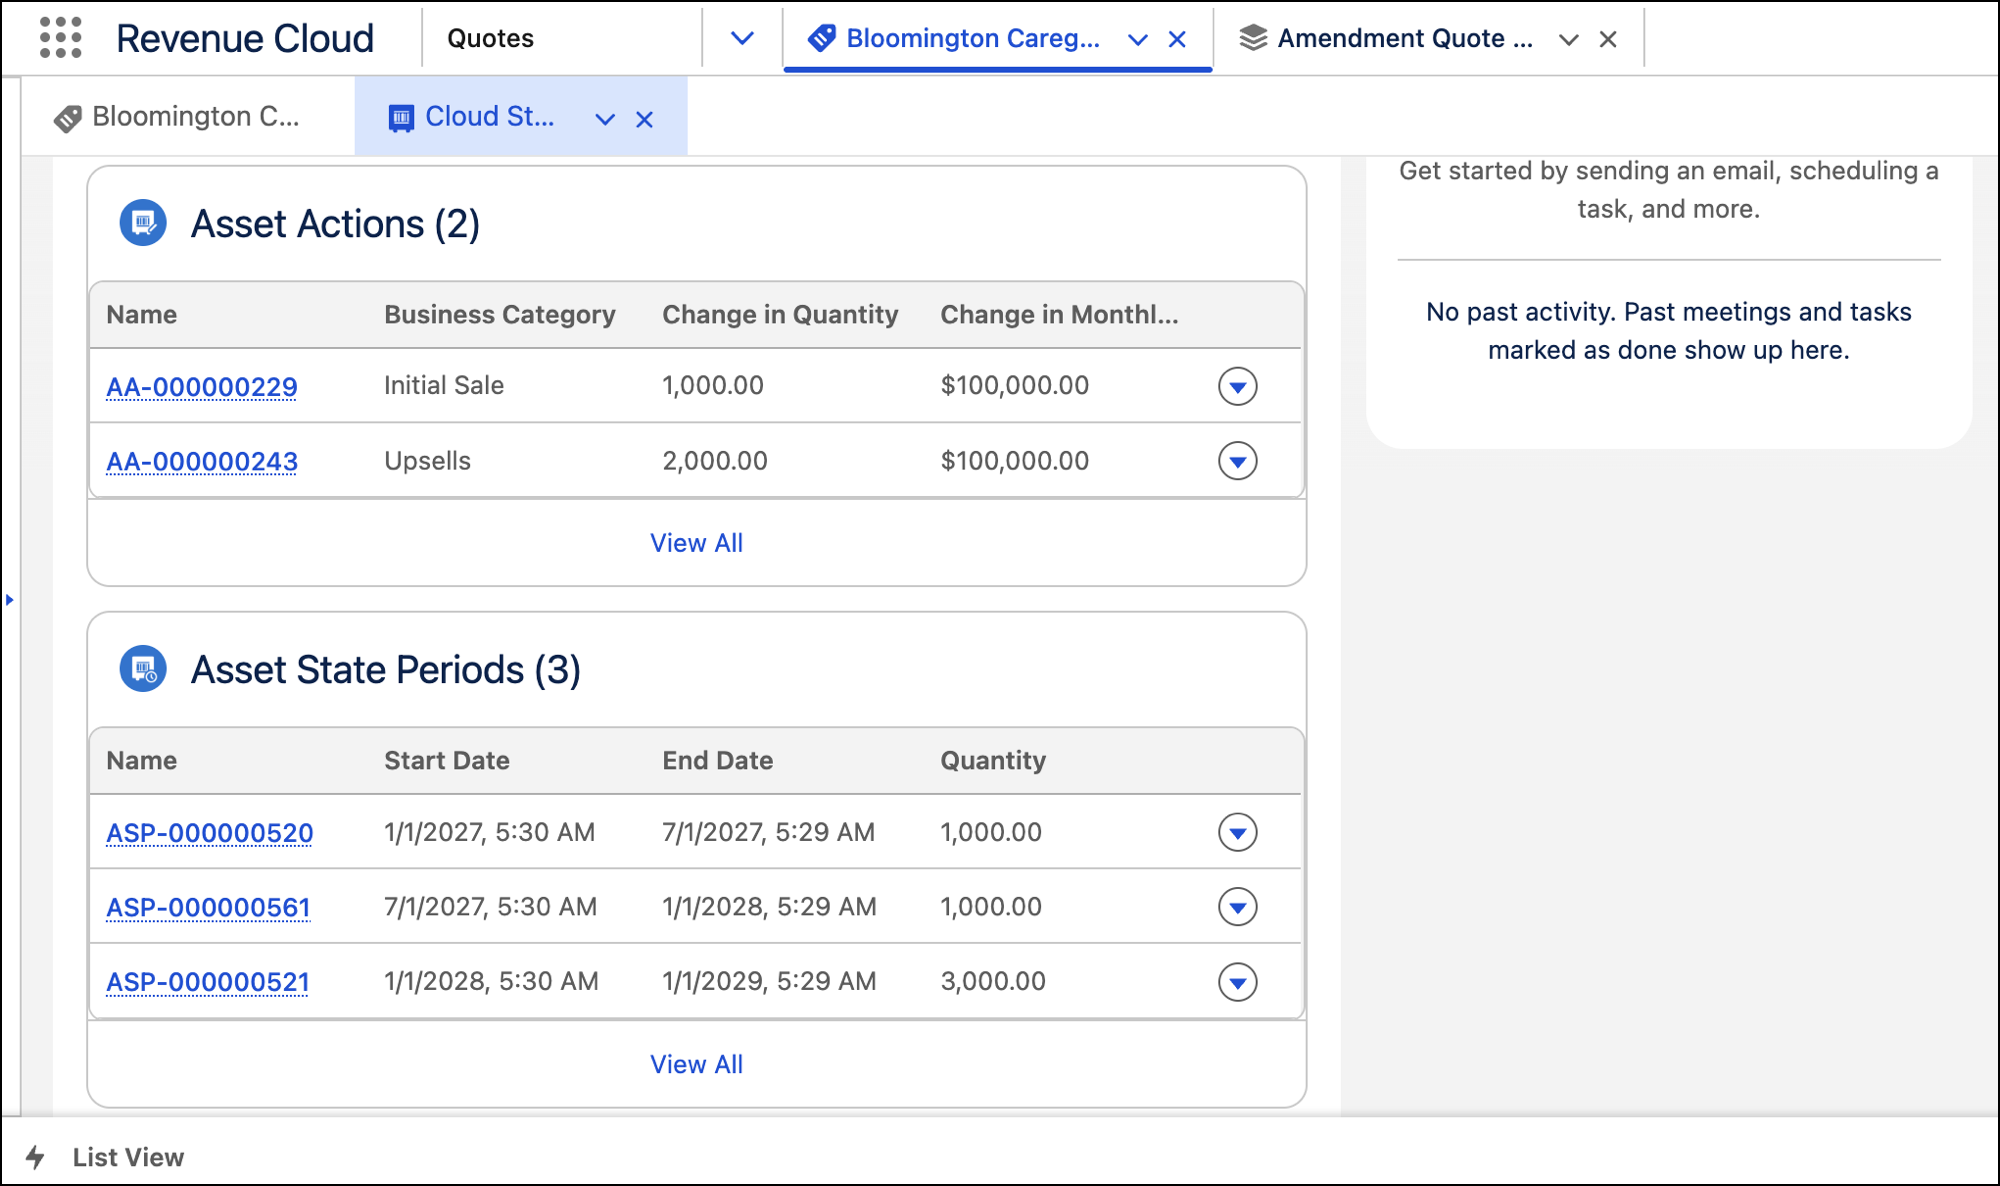Click the Bloomington C subtab tag icon
This screenshot has height=1186, width=2000.
tap(67, 118)
